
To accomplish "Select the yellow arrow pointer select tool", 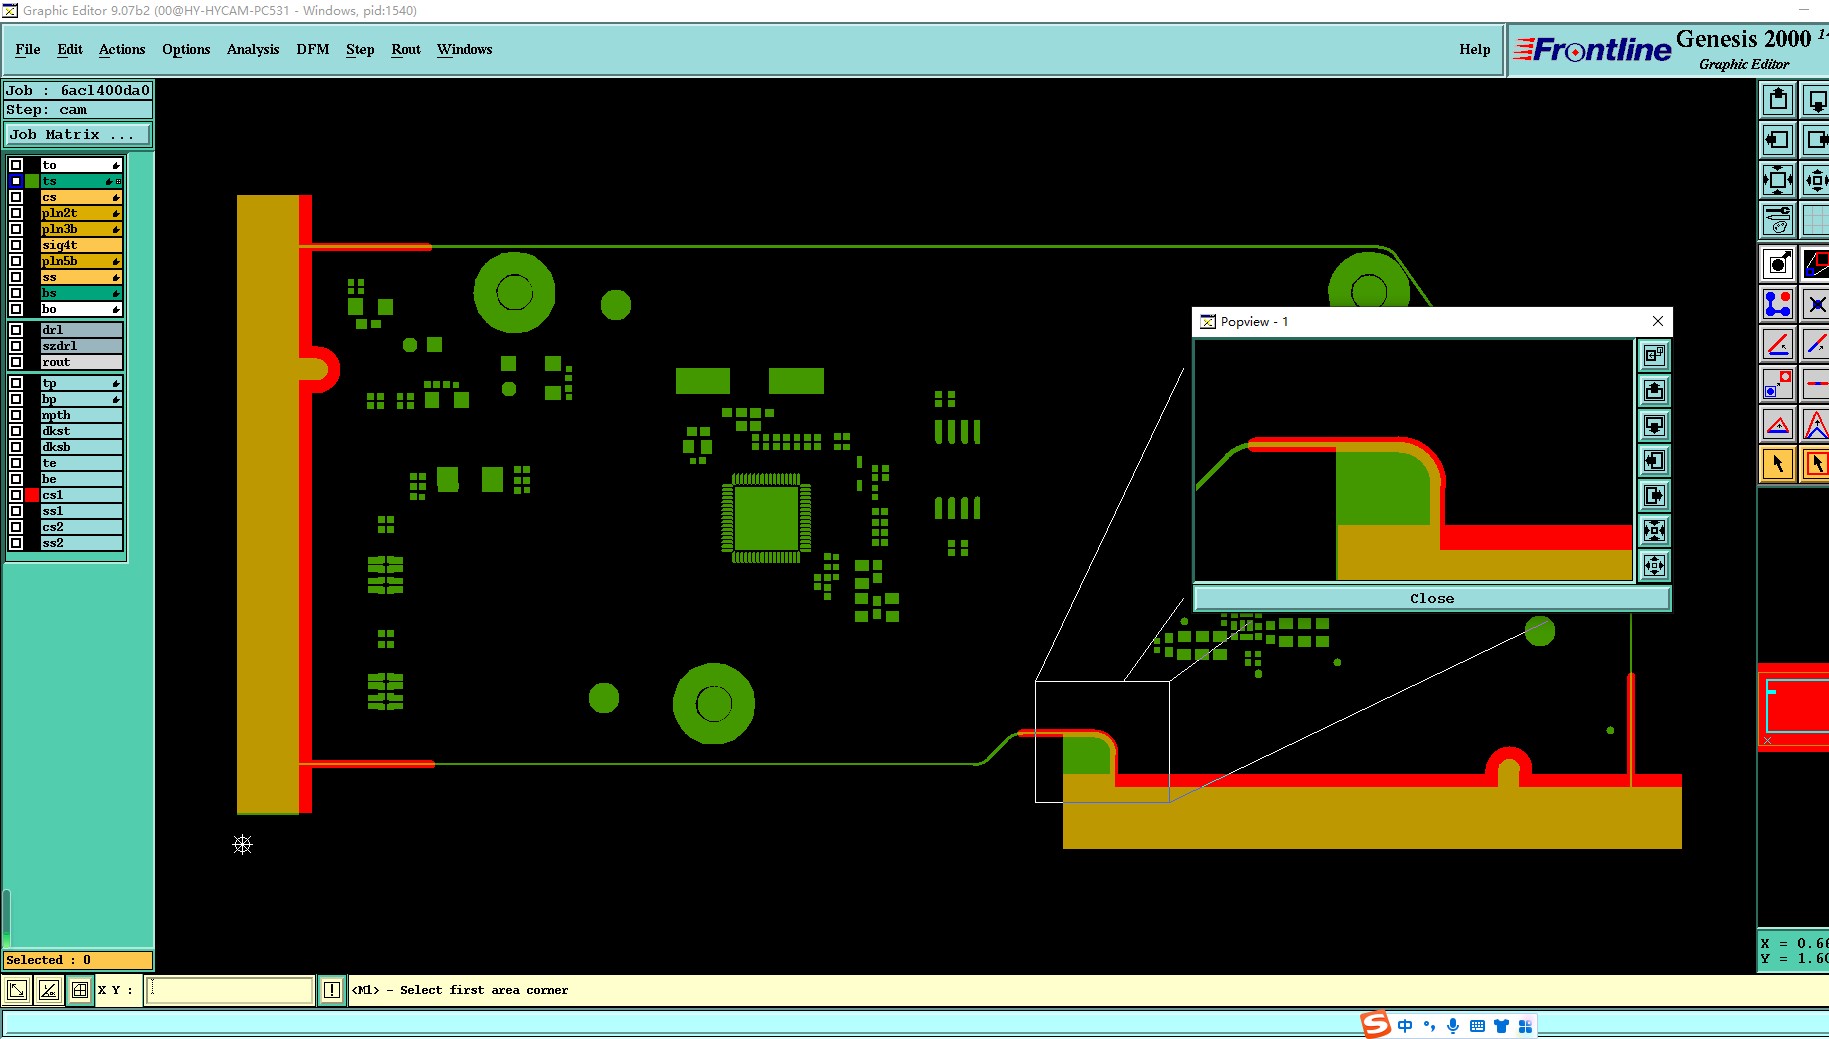I will (1777, 464).
